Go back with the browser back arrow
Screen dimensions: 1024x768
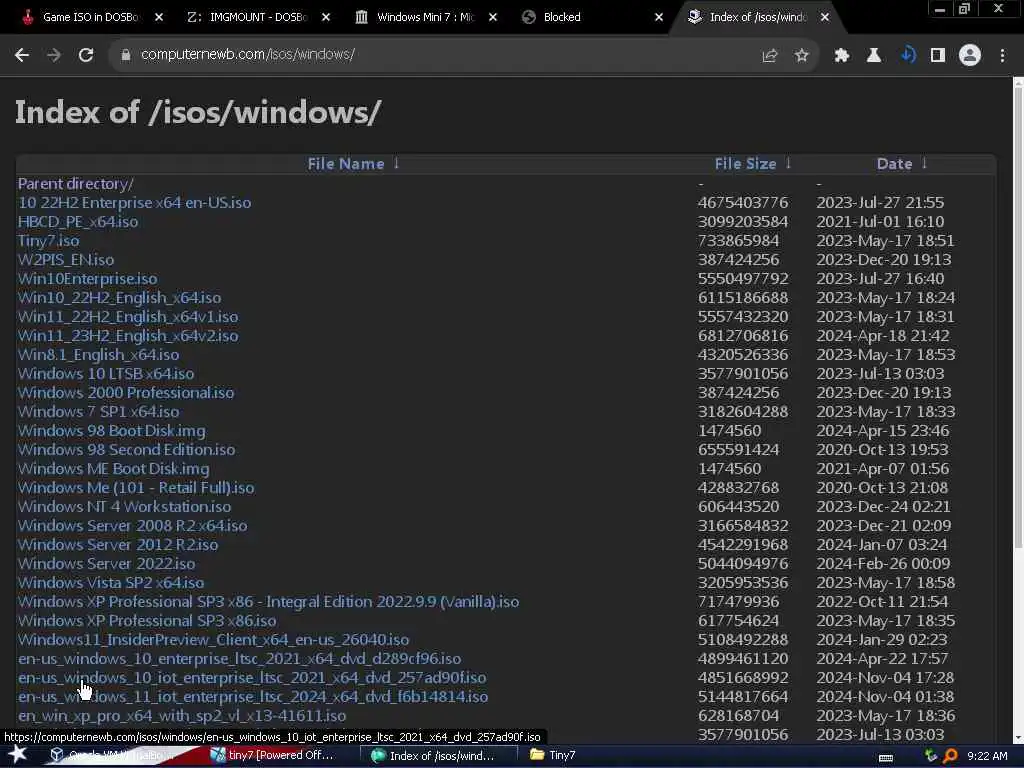(22, 56)
